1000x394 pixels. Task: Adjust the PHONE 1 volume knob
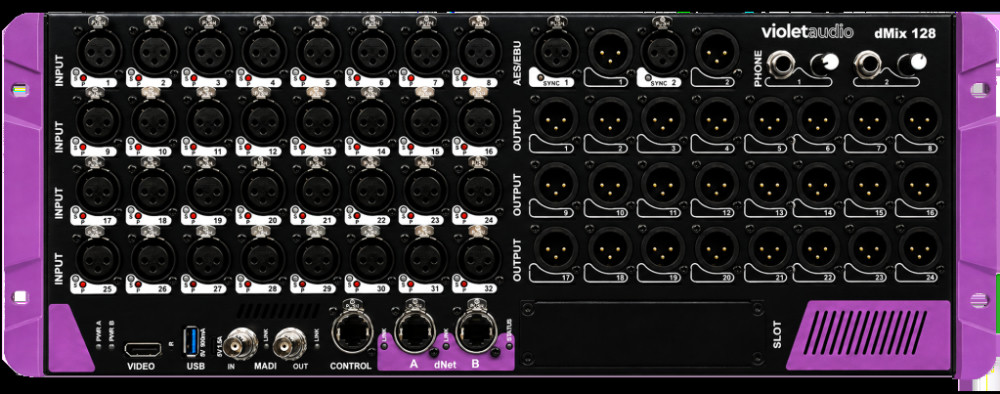(x=825, y=62)
